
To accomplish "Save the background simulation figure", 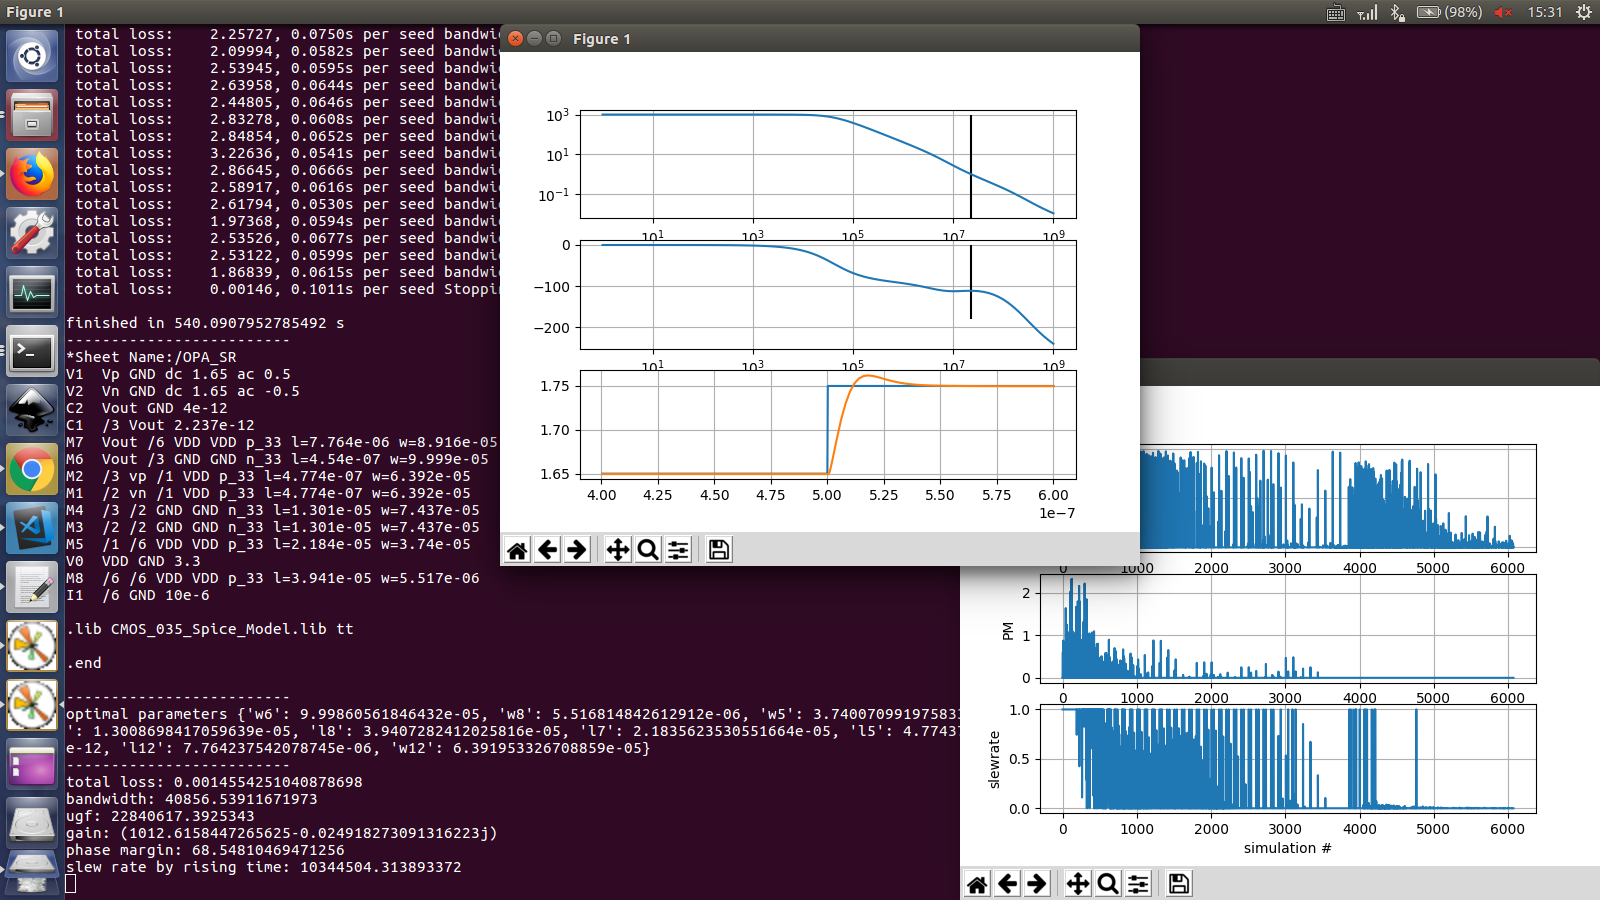I will [x=1179, y=884].
